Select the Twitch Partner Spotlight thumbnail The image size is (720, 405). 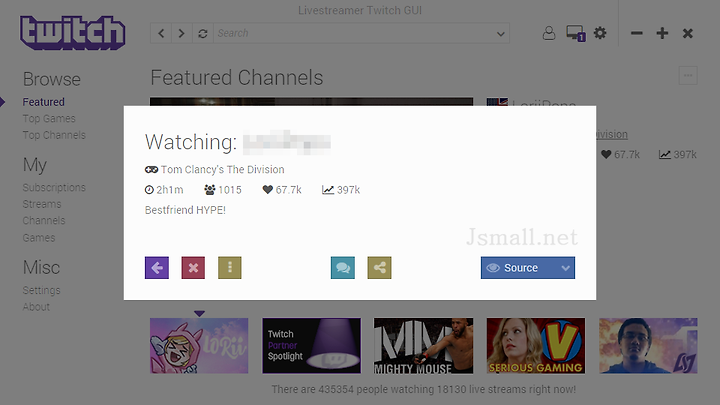(x=311, y=346)
